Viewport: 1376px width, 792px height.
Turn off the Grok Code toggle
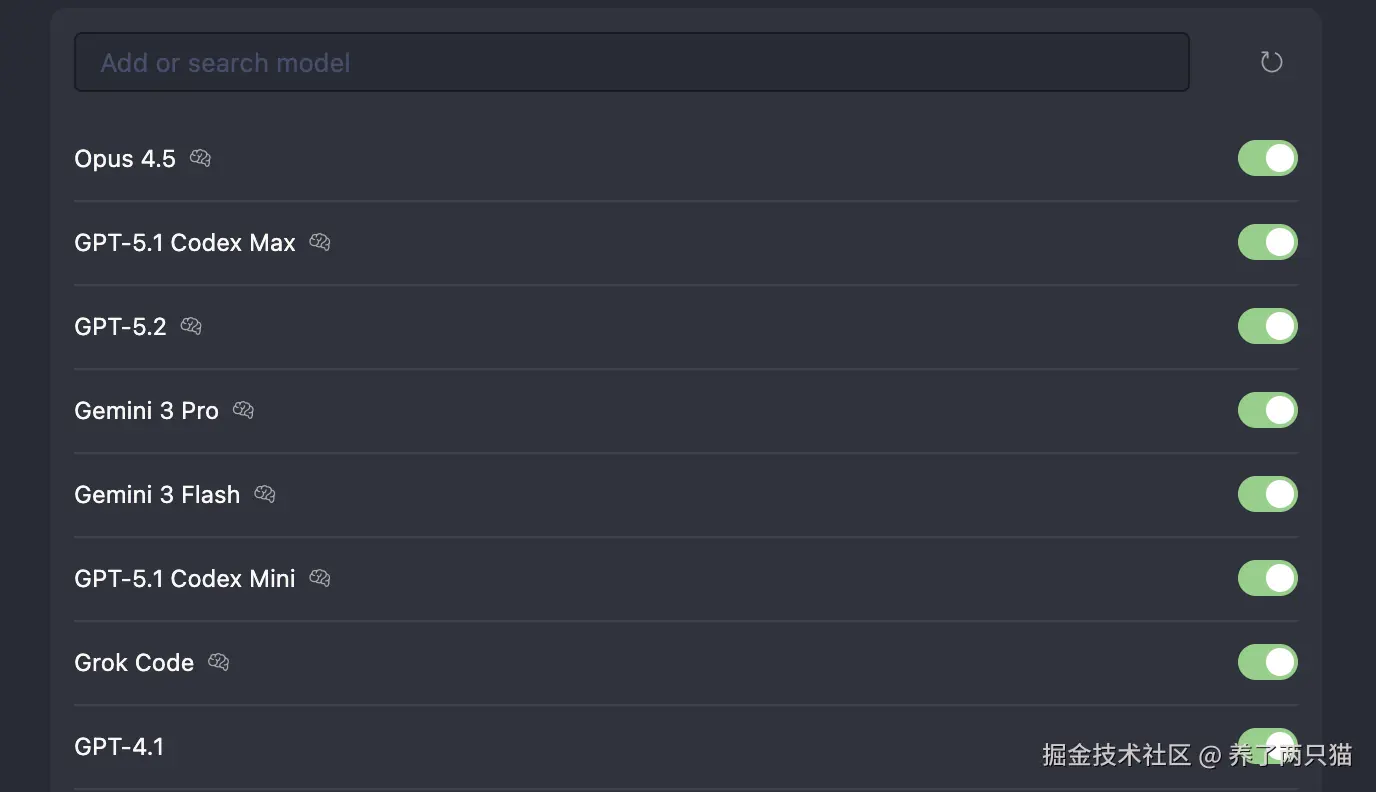pyautogui.click(x=1267, y=662)
